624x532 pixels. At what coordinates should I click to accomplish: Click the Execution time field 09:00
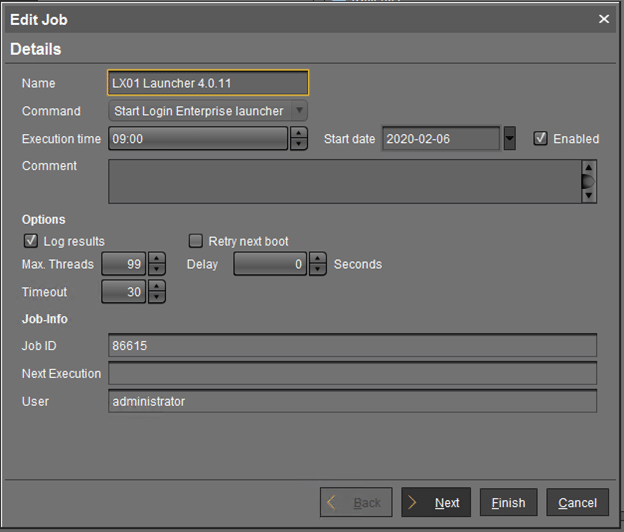198,138
